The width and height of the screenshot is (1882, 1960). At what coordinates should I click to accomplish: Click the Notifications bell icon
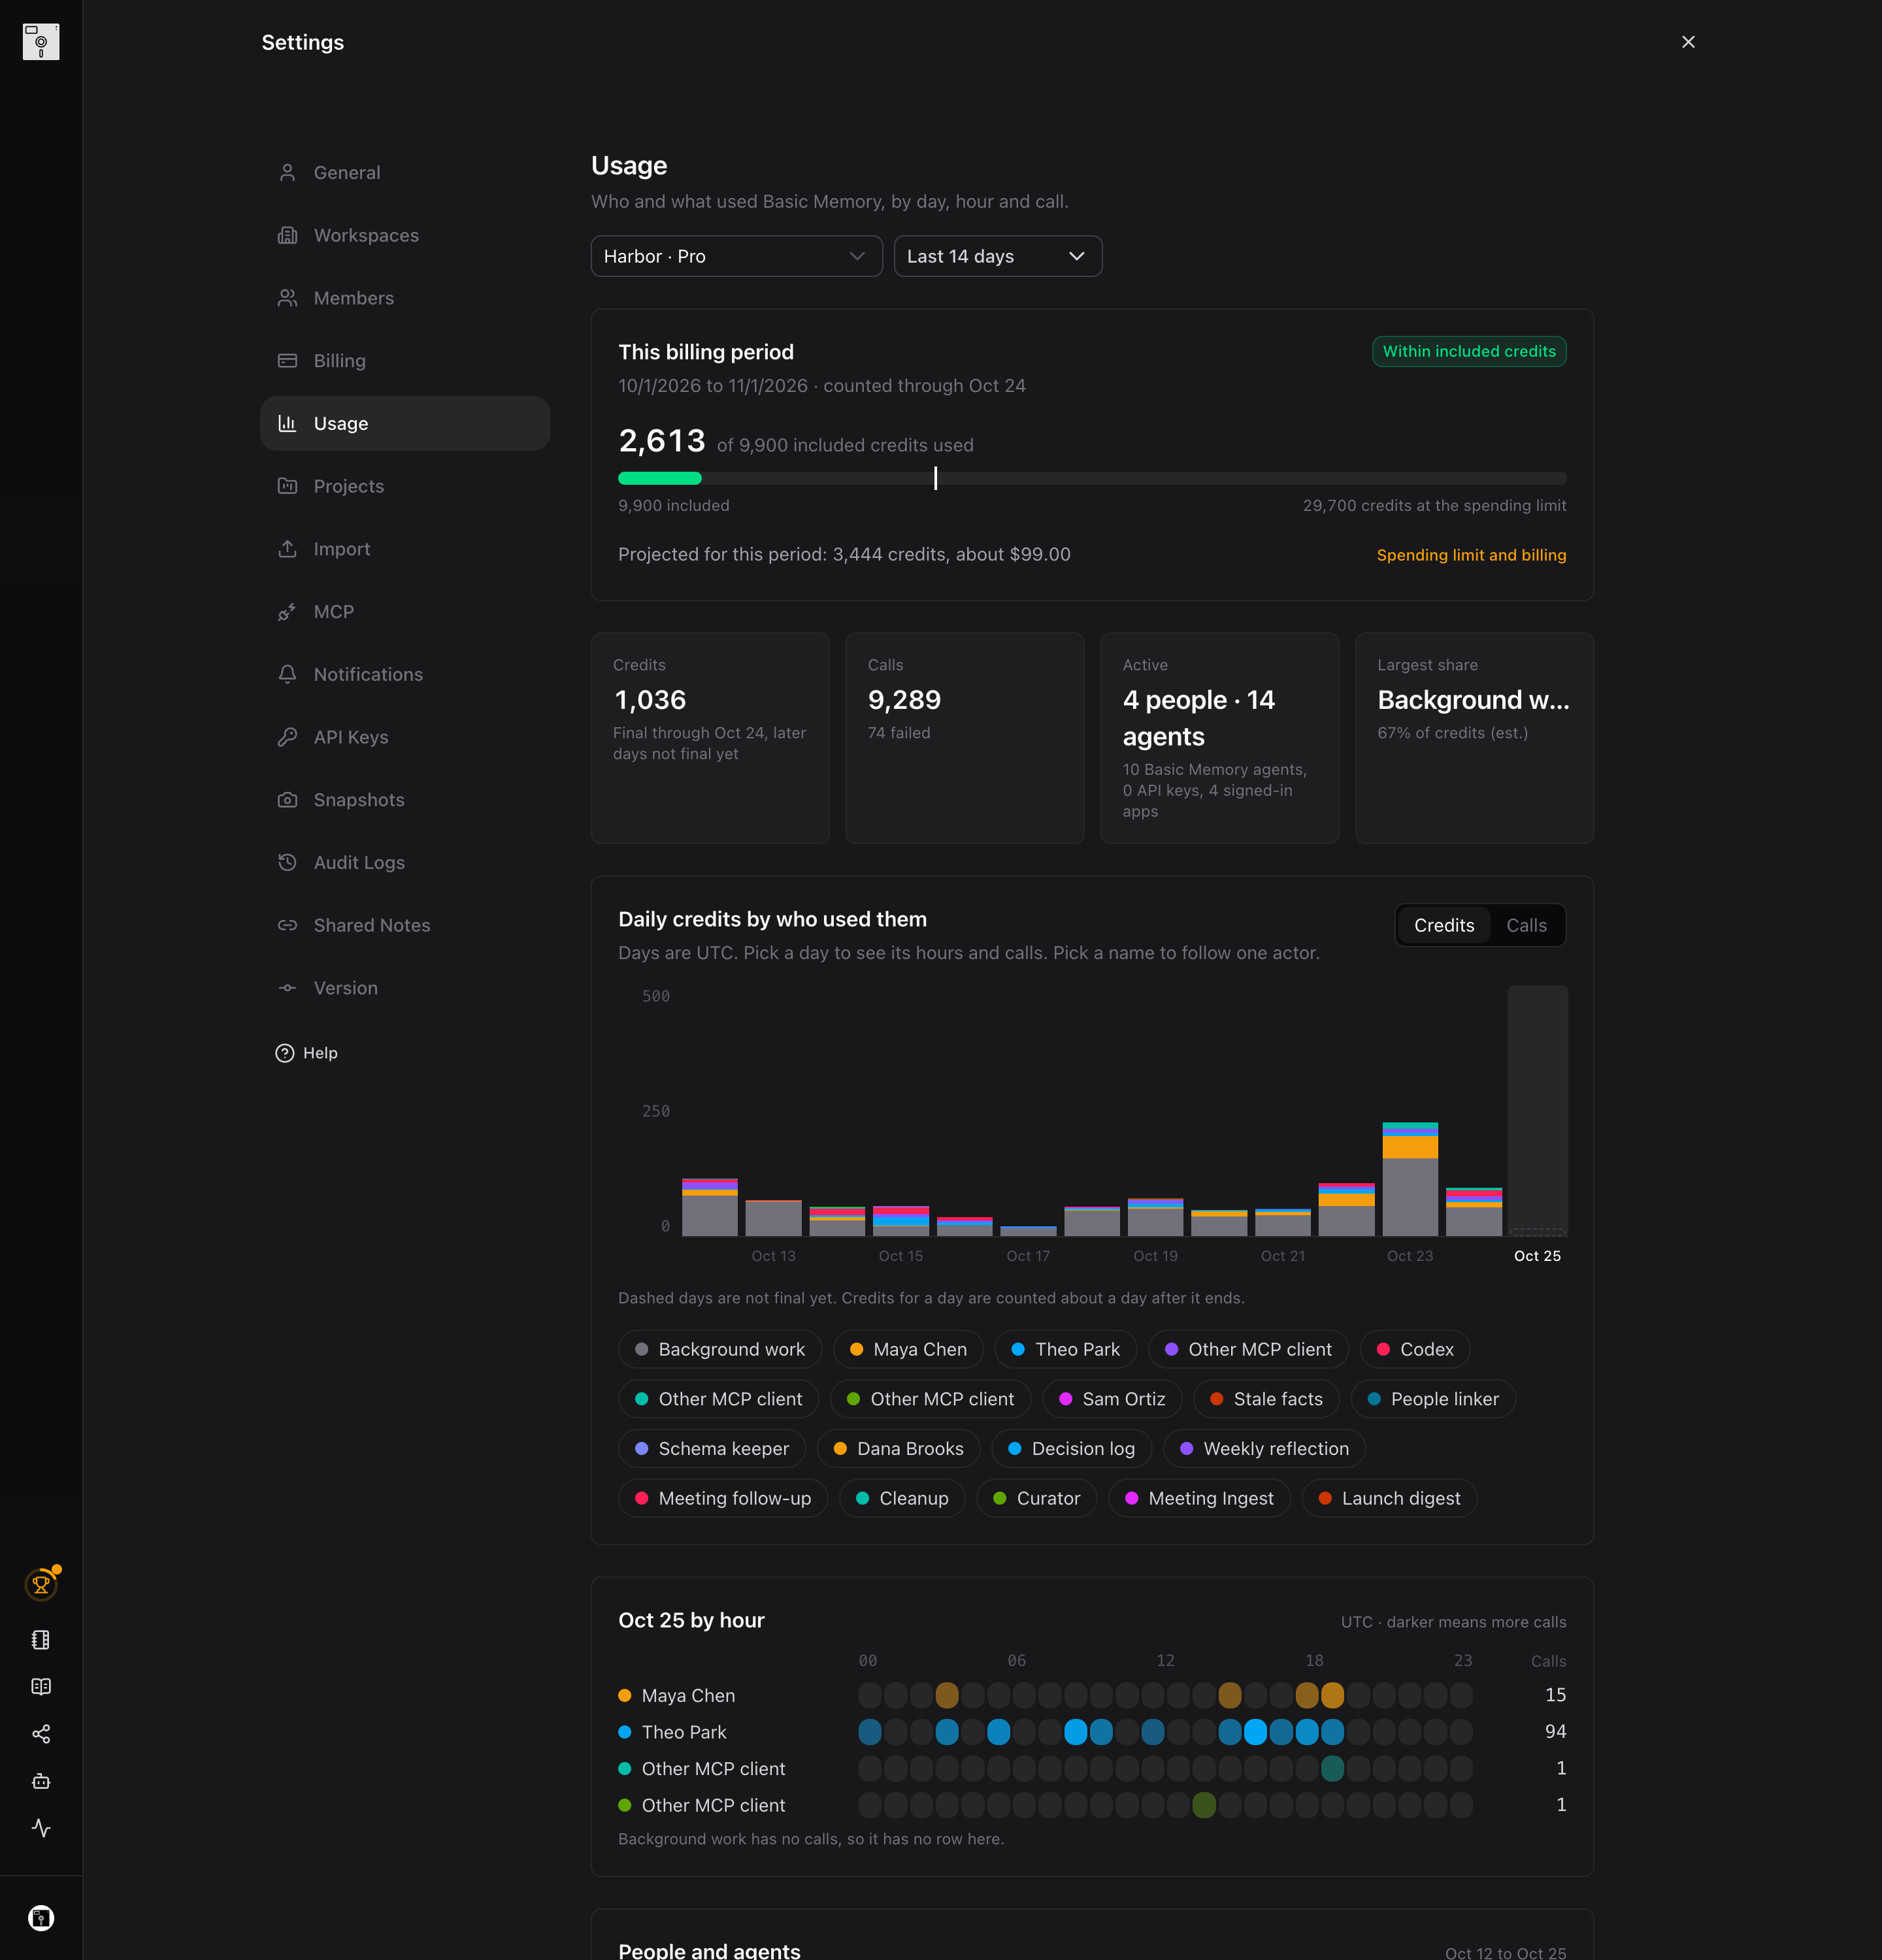[x=287, y=674]
